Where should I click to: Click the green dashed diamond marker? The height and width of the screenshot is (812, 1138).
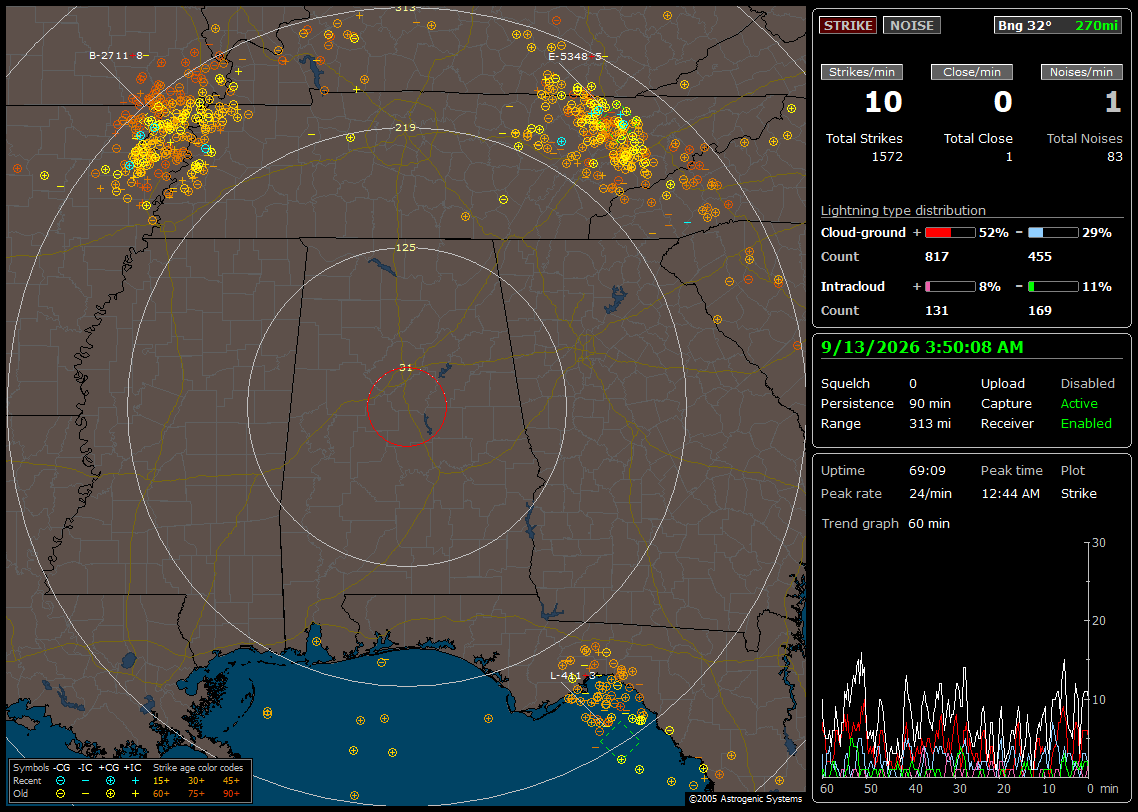(621, 739)
